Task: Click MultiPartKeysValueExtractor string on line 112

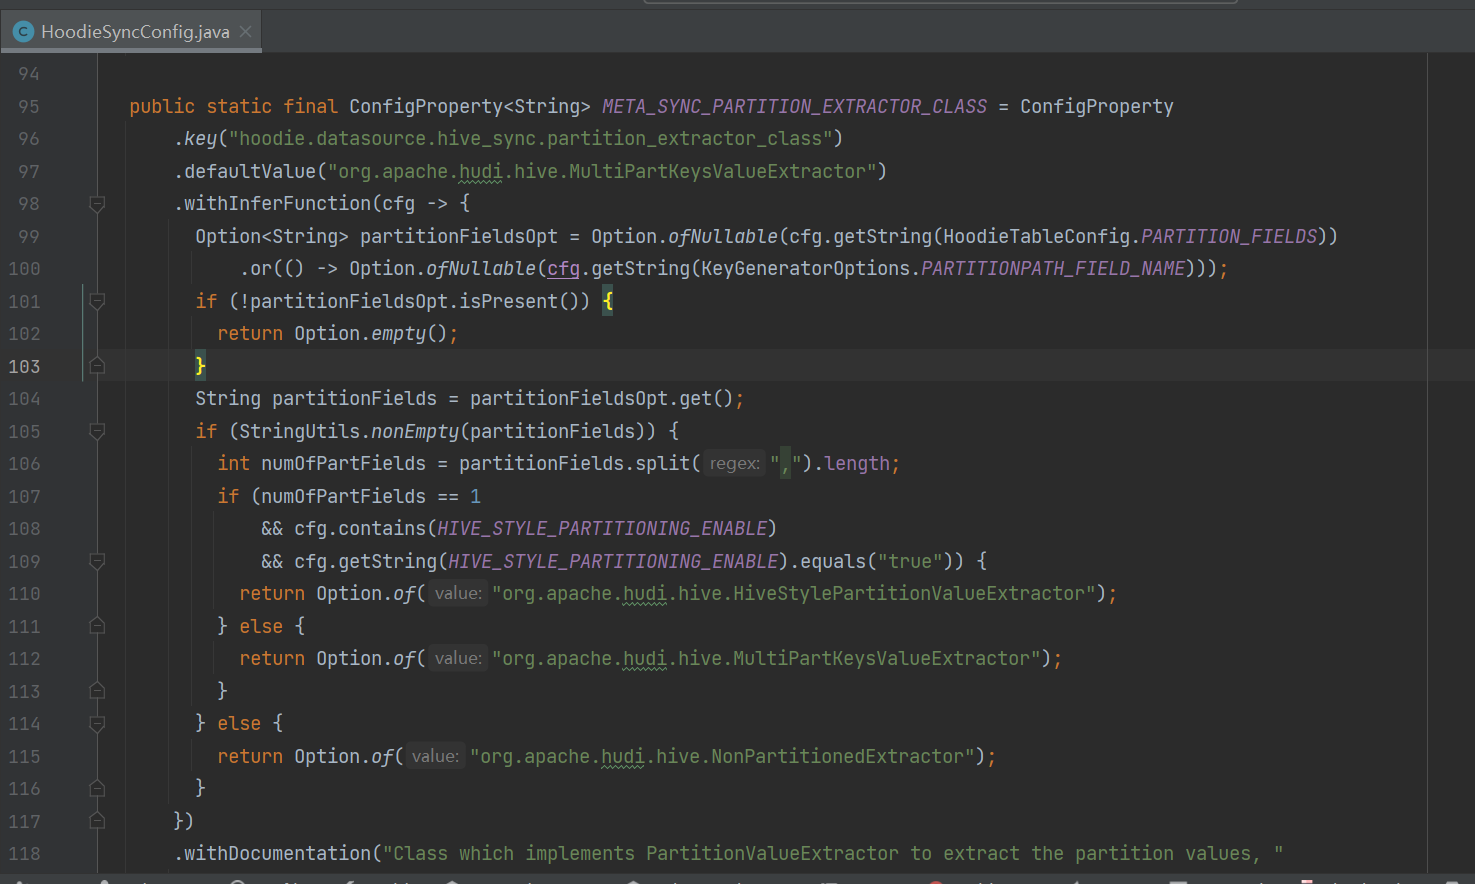Action: (x=767, y=658)
